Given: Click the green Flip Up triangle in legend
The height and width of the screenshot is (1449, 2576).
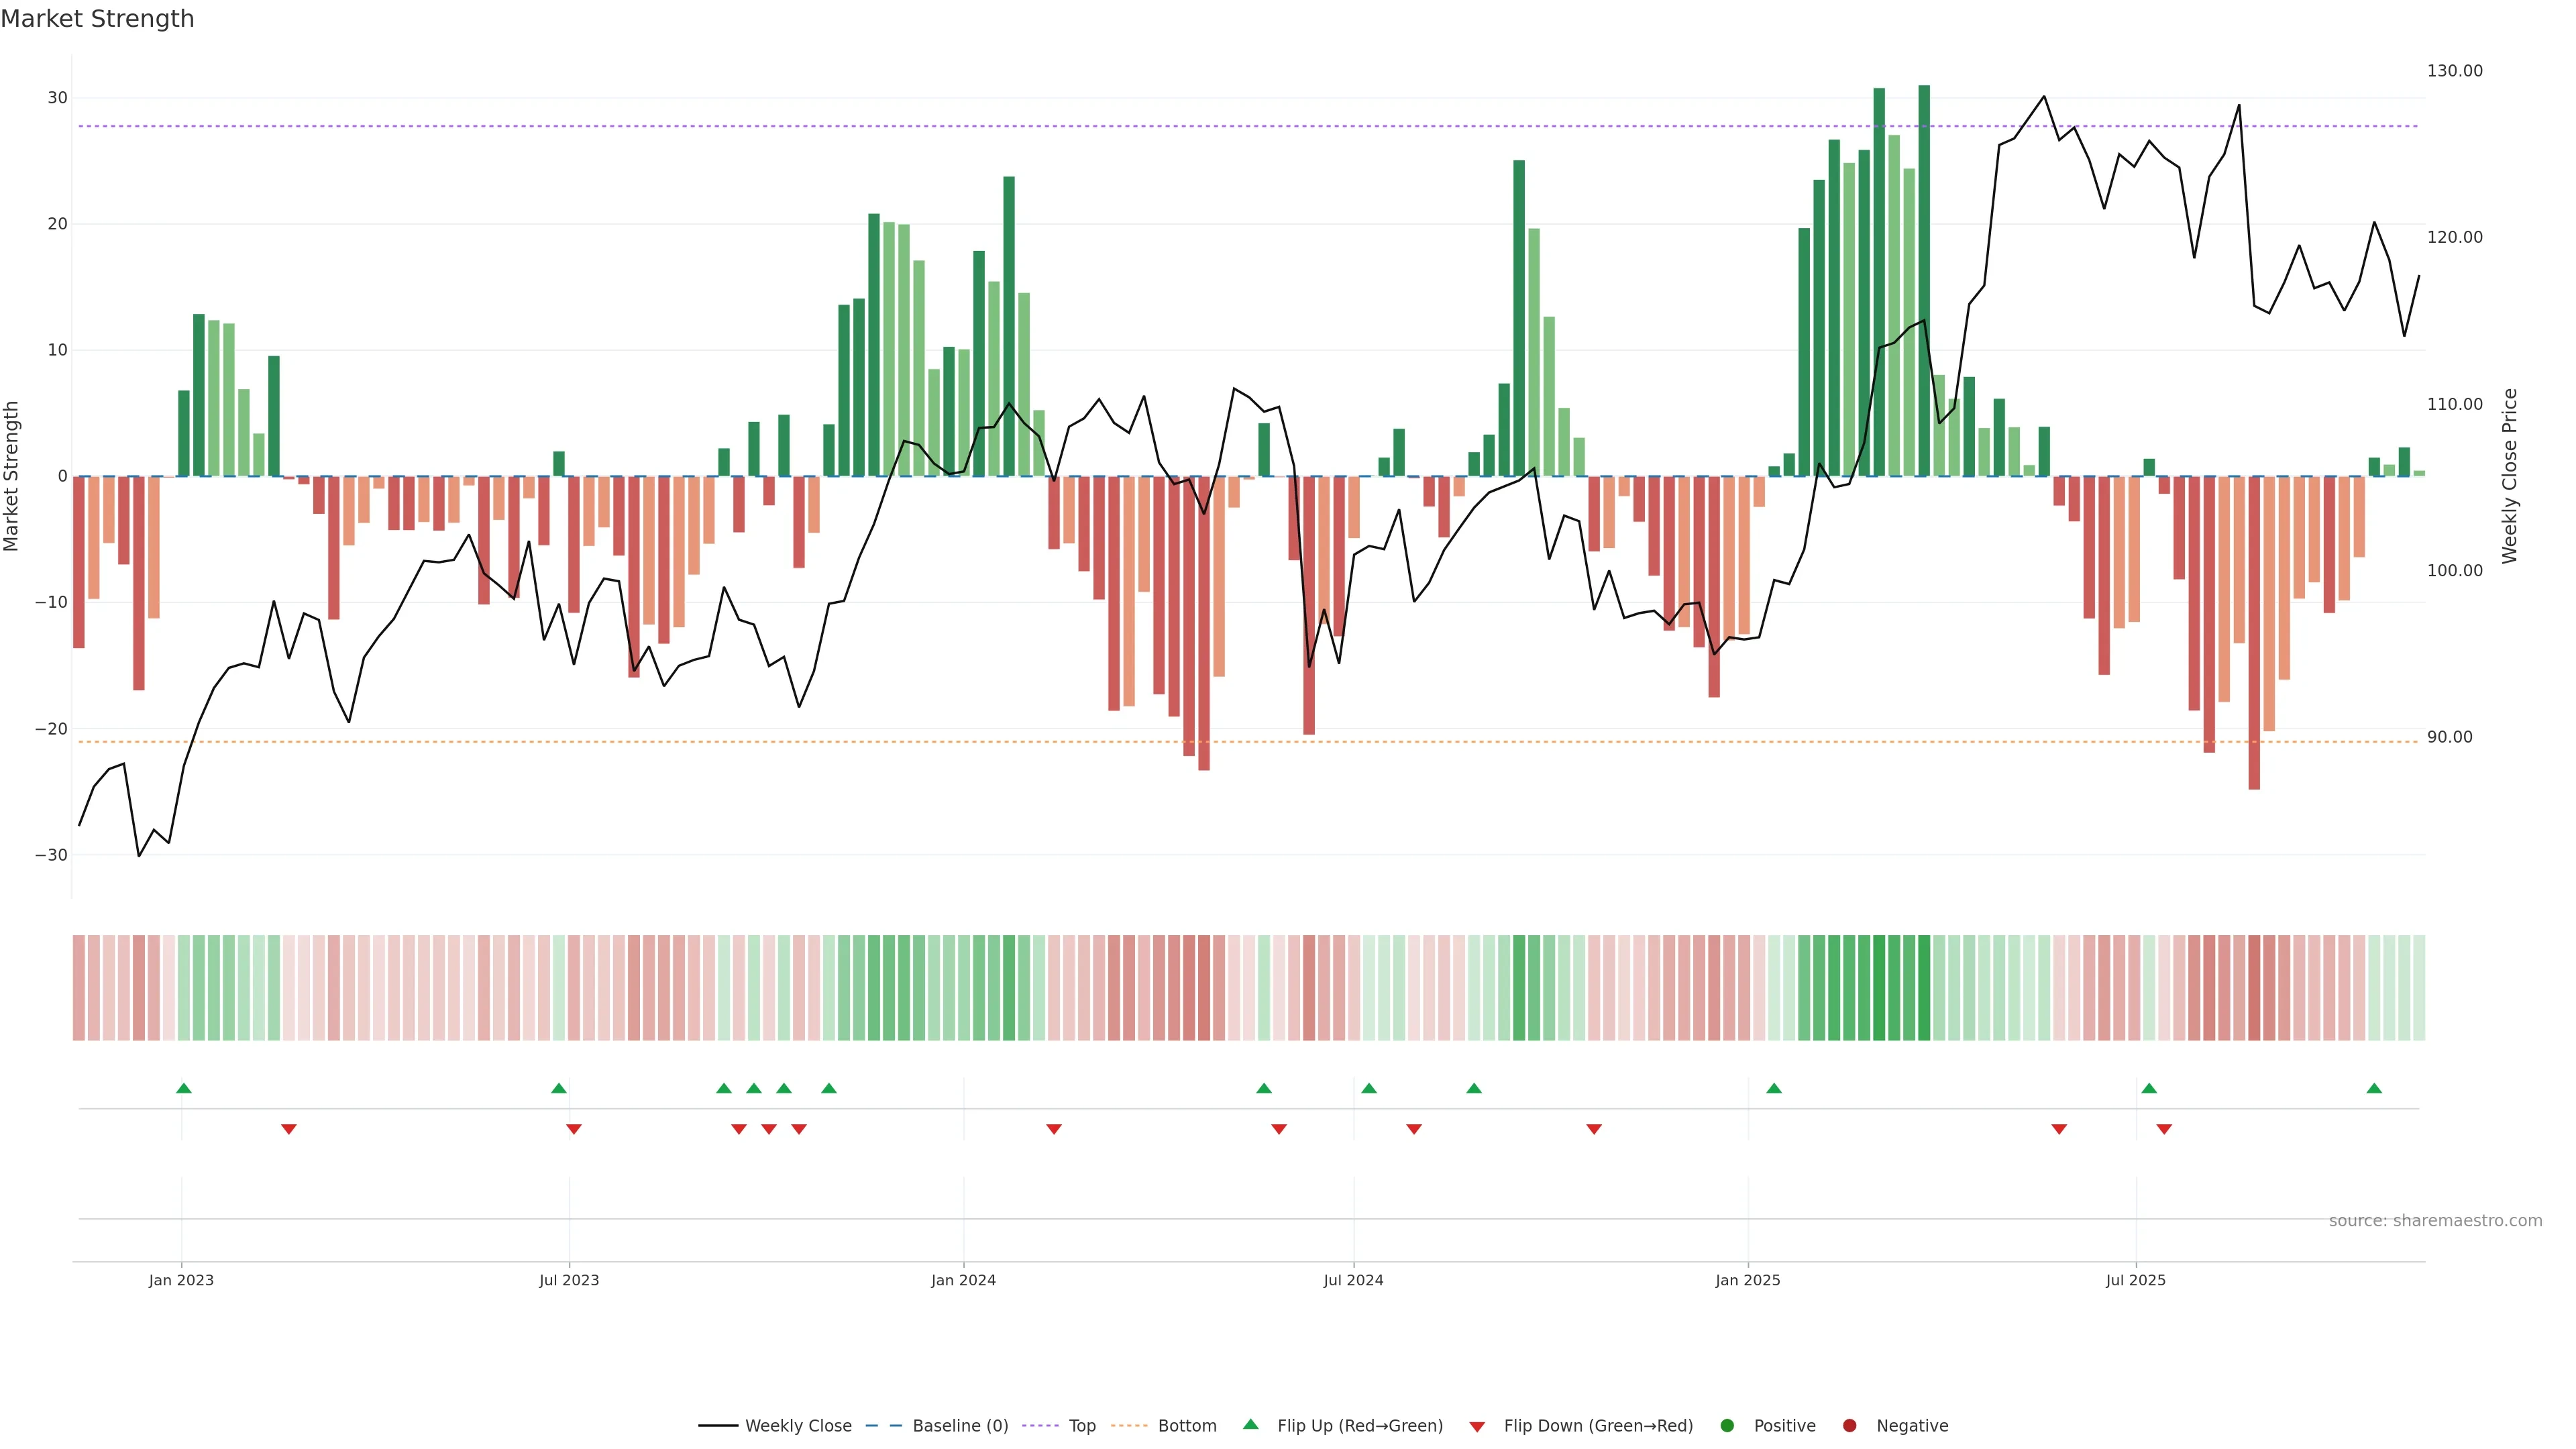Looking at the screenshot, I should pos(1250,1424).
